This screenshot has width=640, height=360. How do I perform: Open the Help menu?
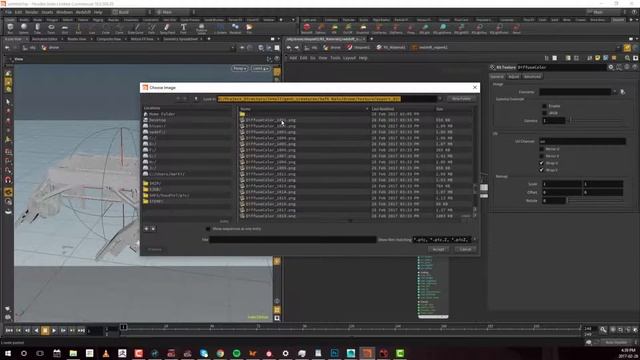pyautogui.click(x=98, y=12)
